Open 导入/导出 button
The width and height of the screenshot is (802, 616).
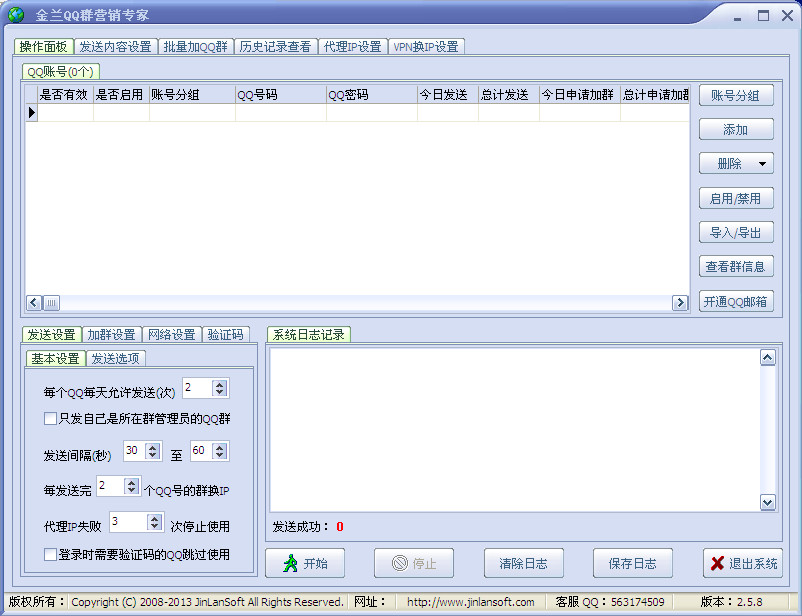(x=736, y=232)
